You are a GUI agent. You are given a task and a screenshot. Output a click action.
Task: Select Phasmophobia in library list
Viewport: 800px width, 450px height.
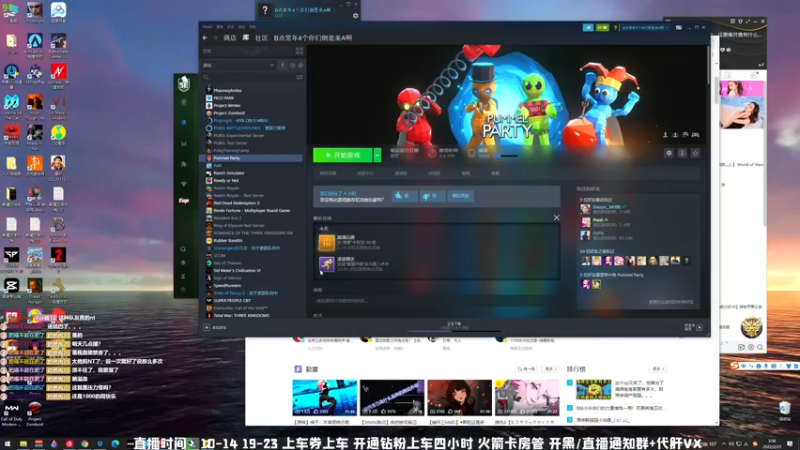[x=227, y=90]
